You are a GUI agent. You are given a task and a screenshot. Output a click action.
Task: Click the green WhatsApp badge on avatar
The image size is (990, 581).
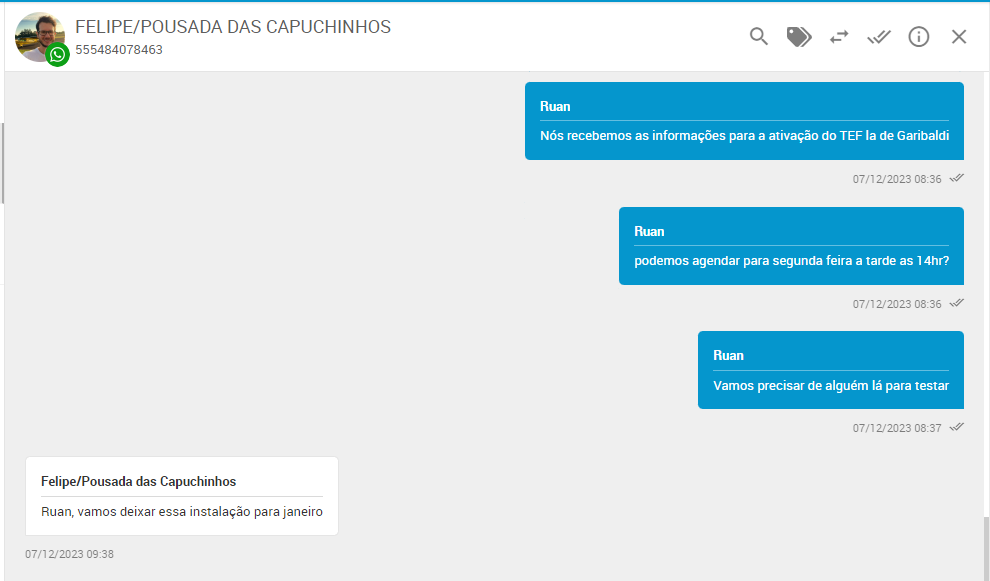tap(58, 55)
